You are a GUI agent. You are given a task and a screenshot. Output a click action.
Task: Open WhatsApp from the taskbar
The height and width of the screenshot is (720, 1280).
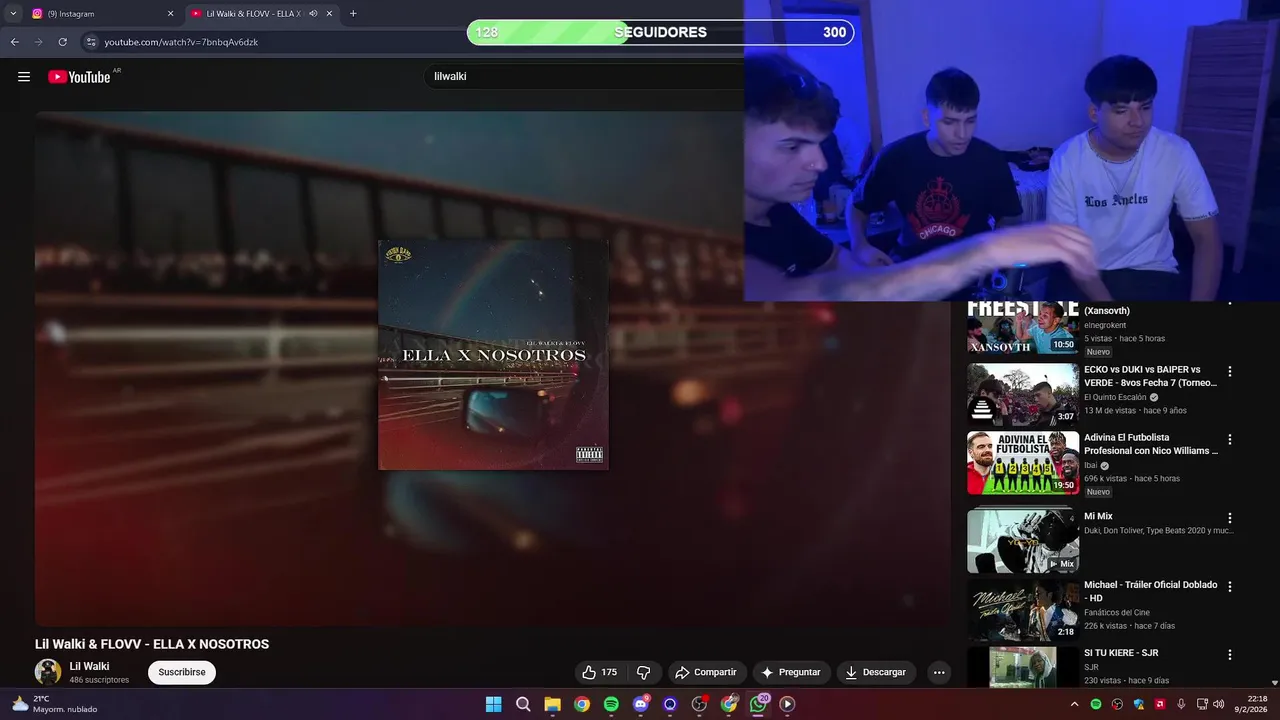759,704
